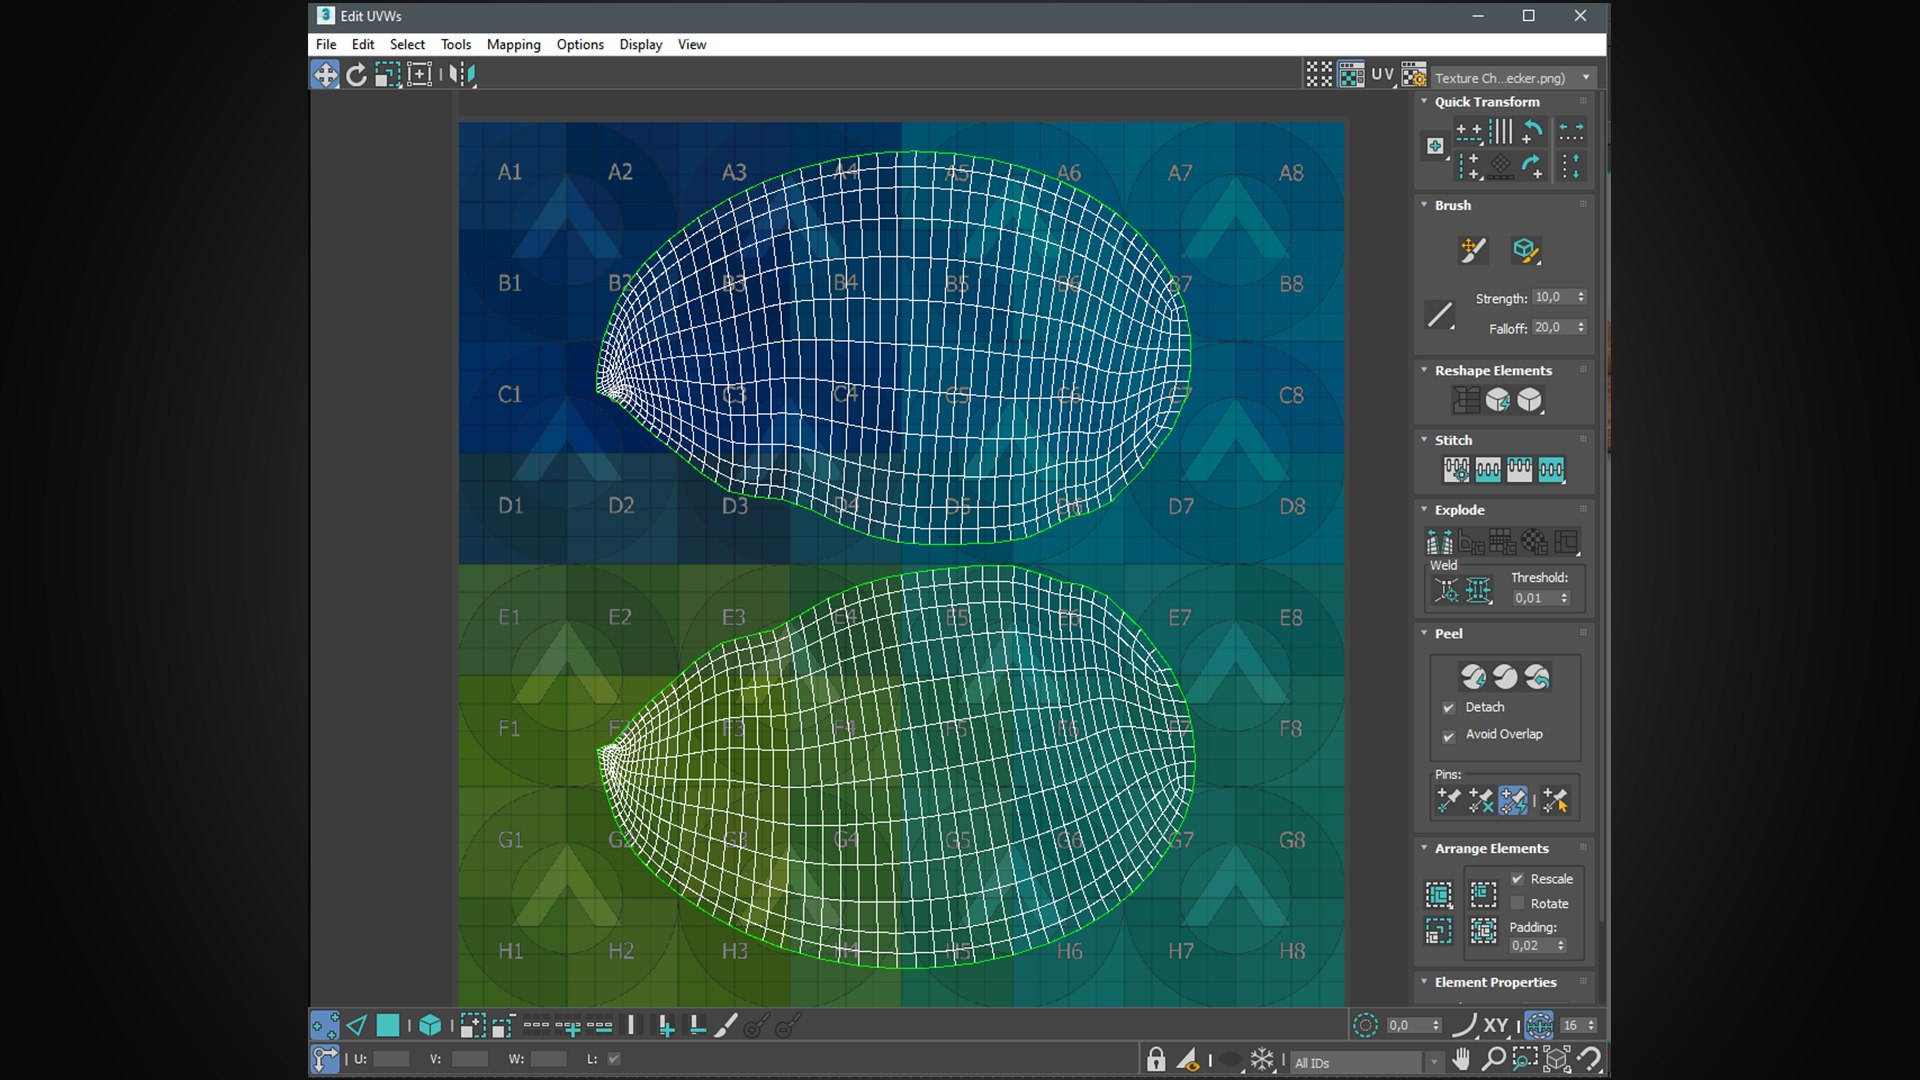Click the Strength value field
The width and height of the screenshot is (1920, 1080).
click(1553, 298)
